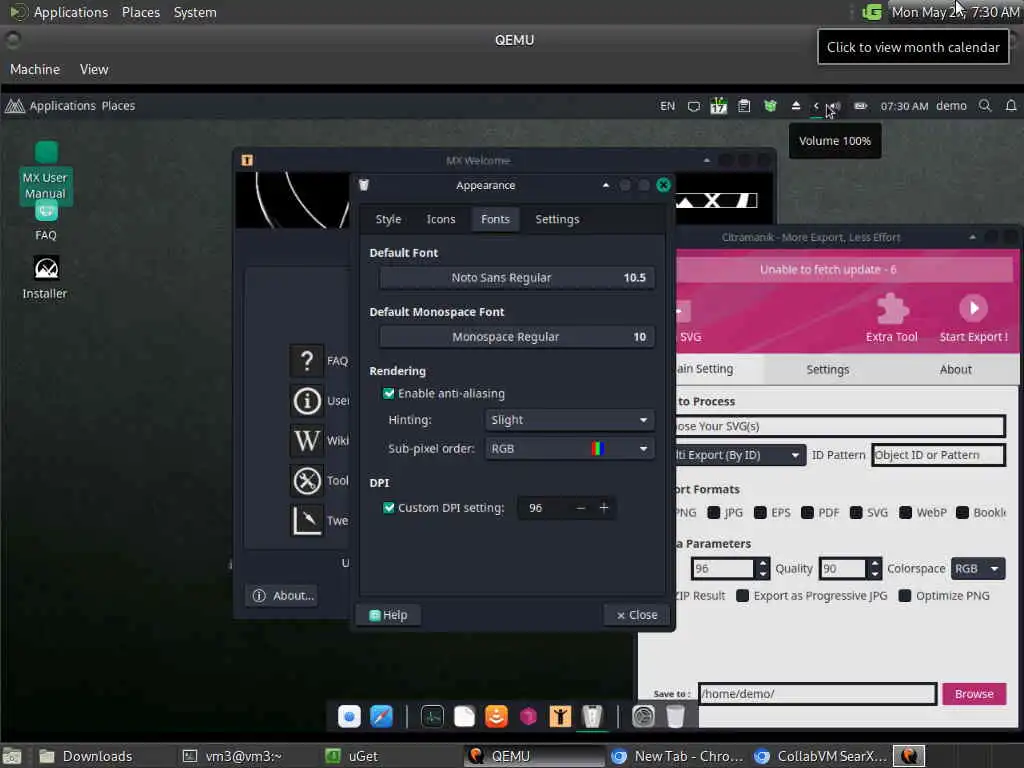Screen dimensions: 1024x768
Task: Click the minus button for custom DPI
Action: [x=581, y=507]
